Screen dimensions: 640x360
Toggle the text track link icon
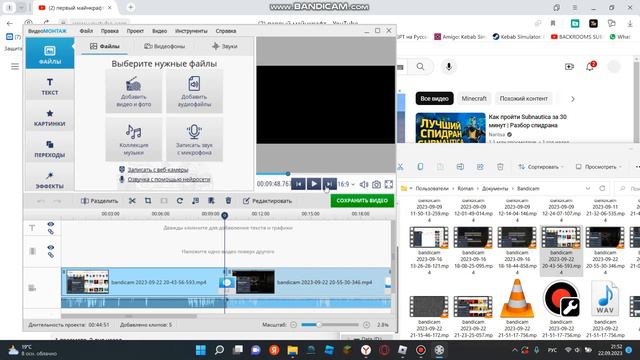51,231
